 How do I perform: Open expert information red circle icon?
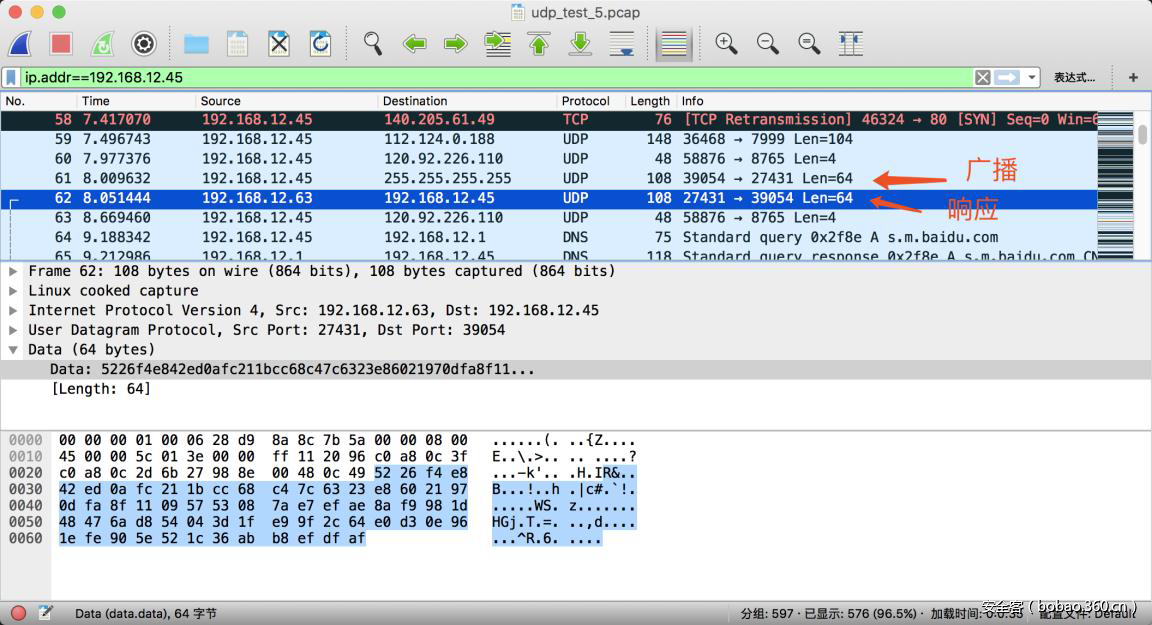[x=18, y=613]
